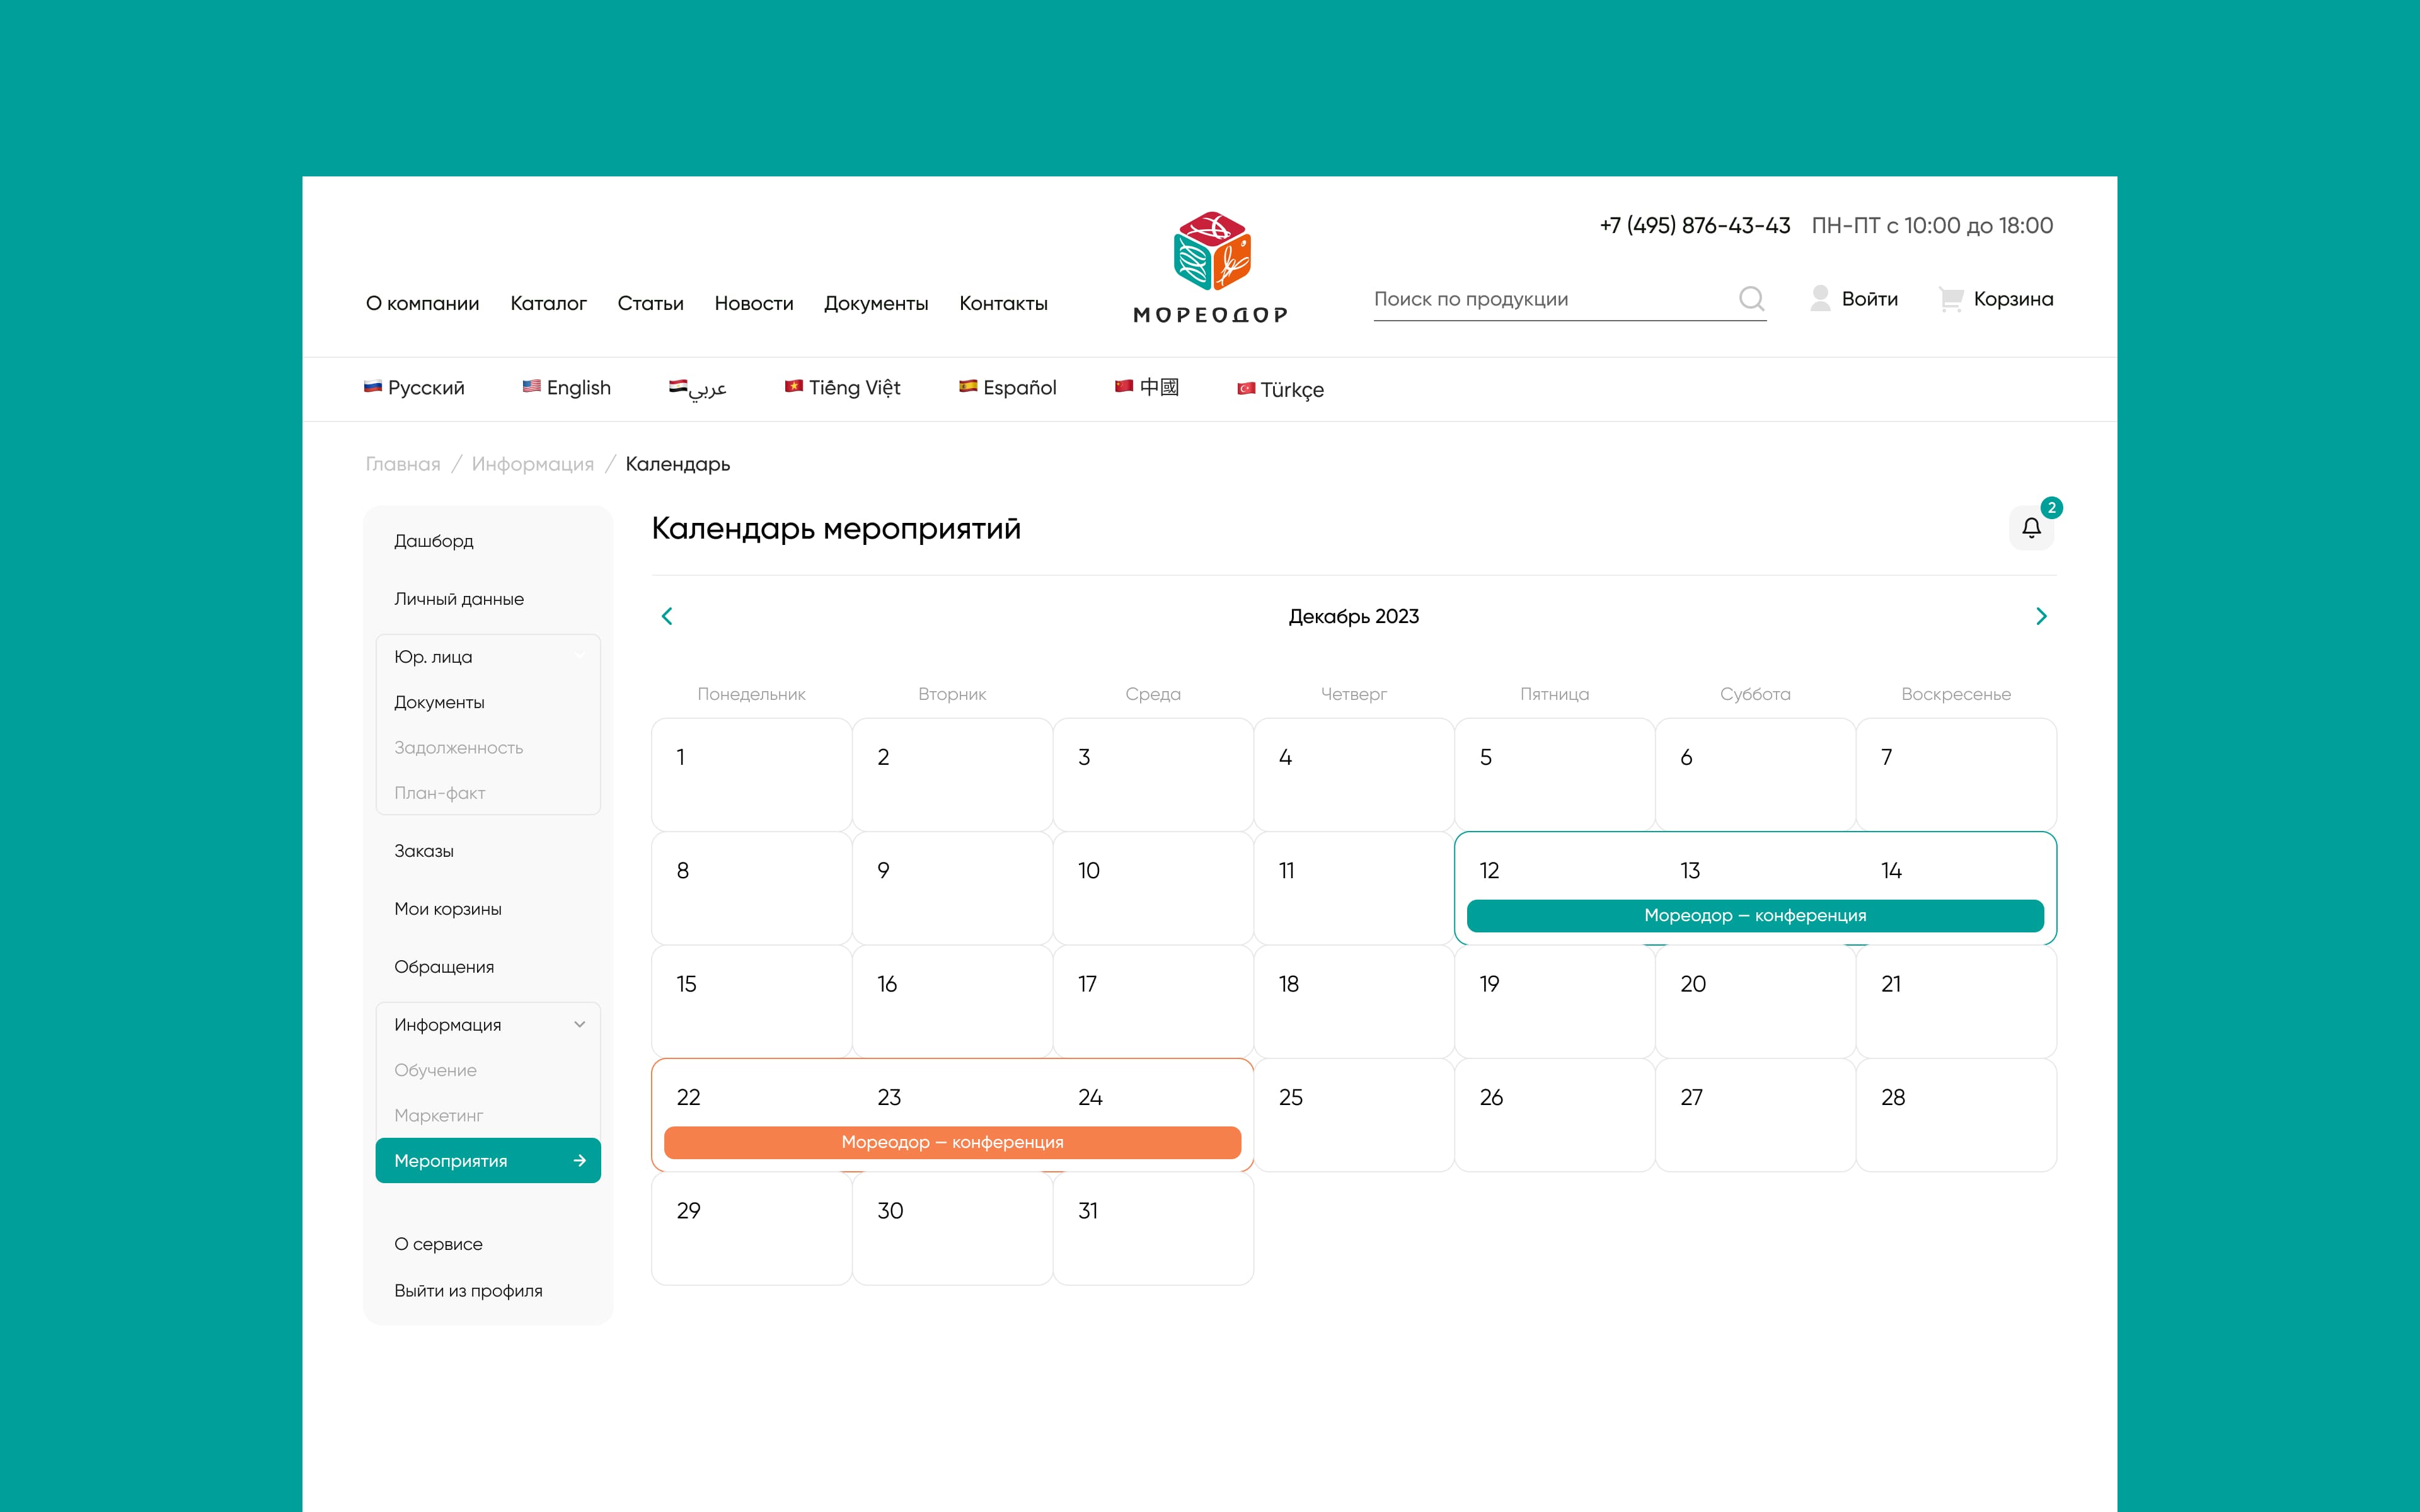Open Дашборд in sidebar
This screenshot has height=1512, width=2420.
click(434, 541)
